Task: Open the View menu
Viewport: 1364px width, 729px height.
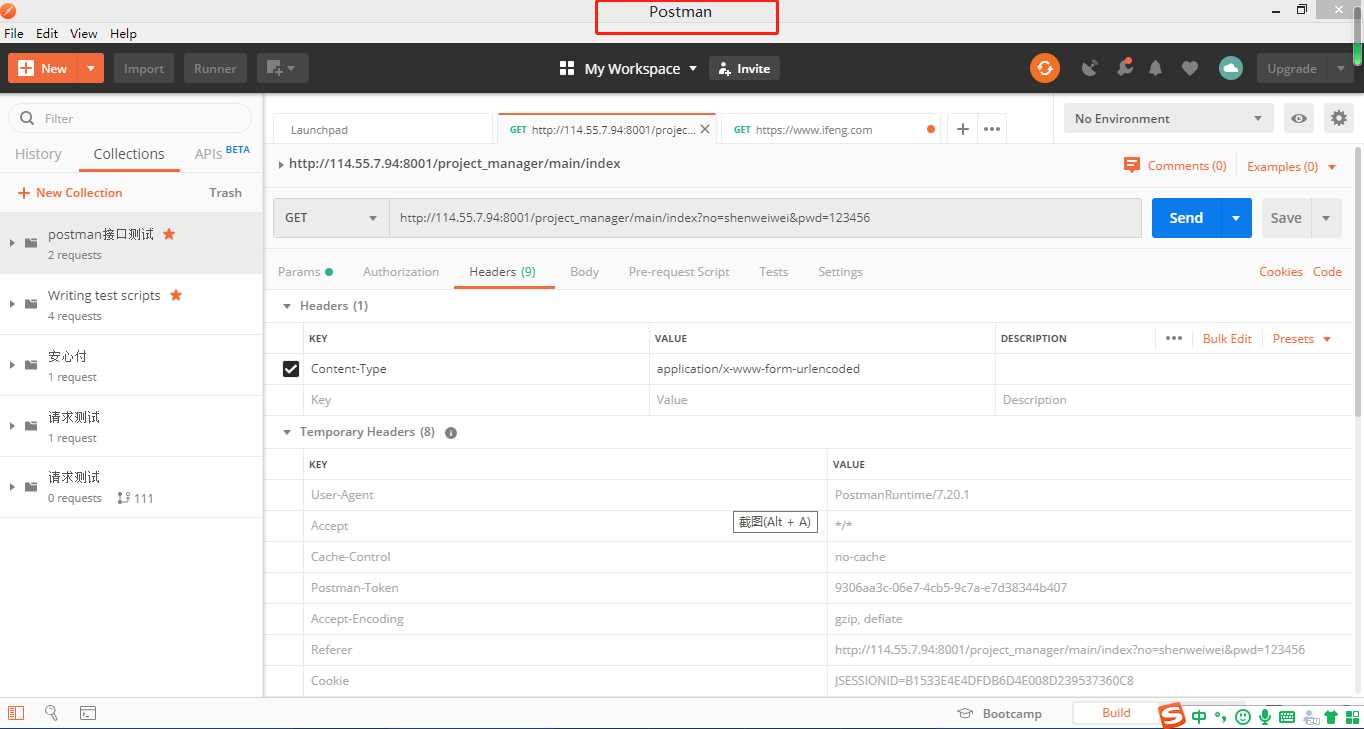Action: tap(83, 33)
